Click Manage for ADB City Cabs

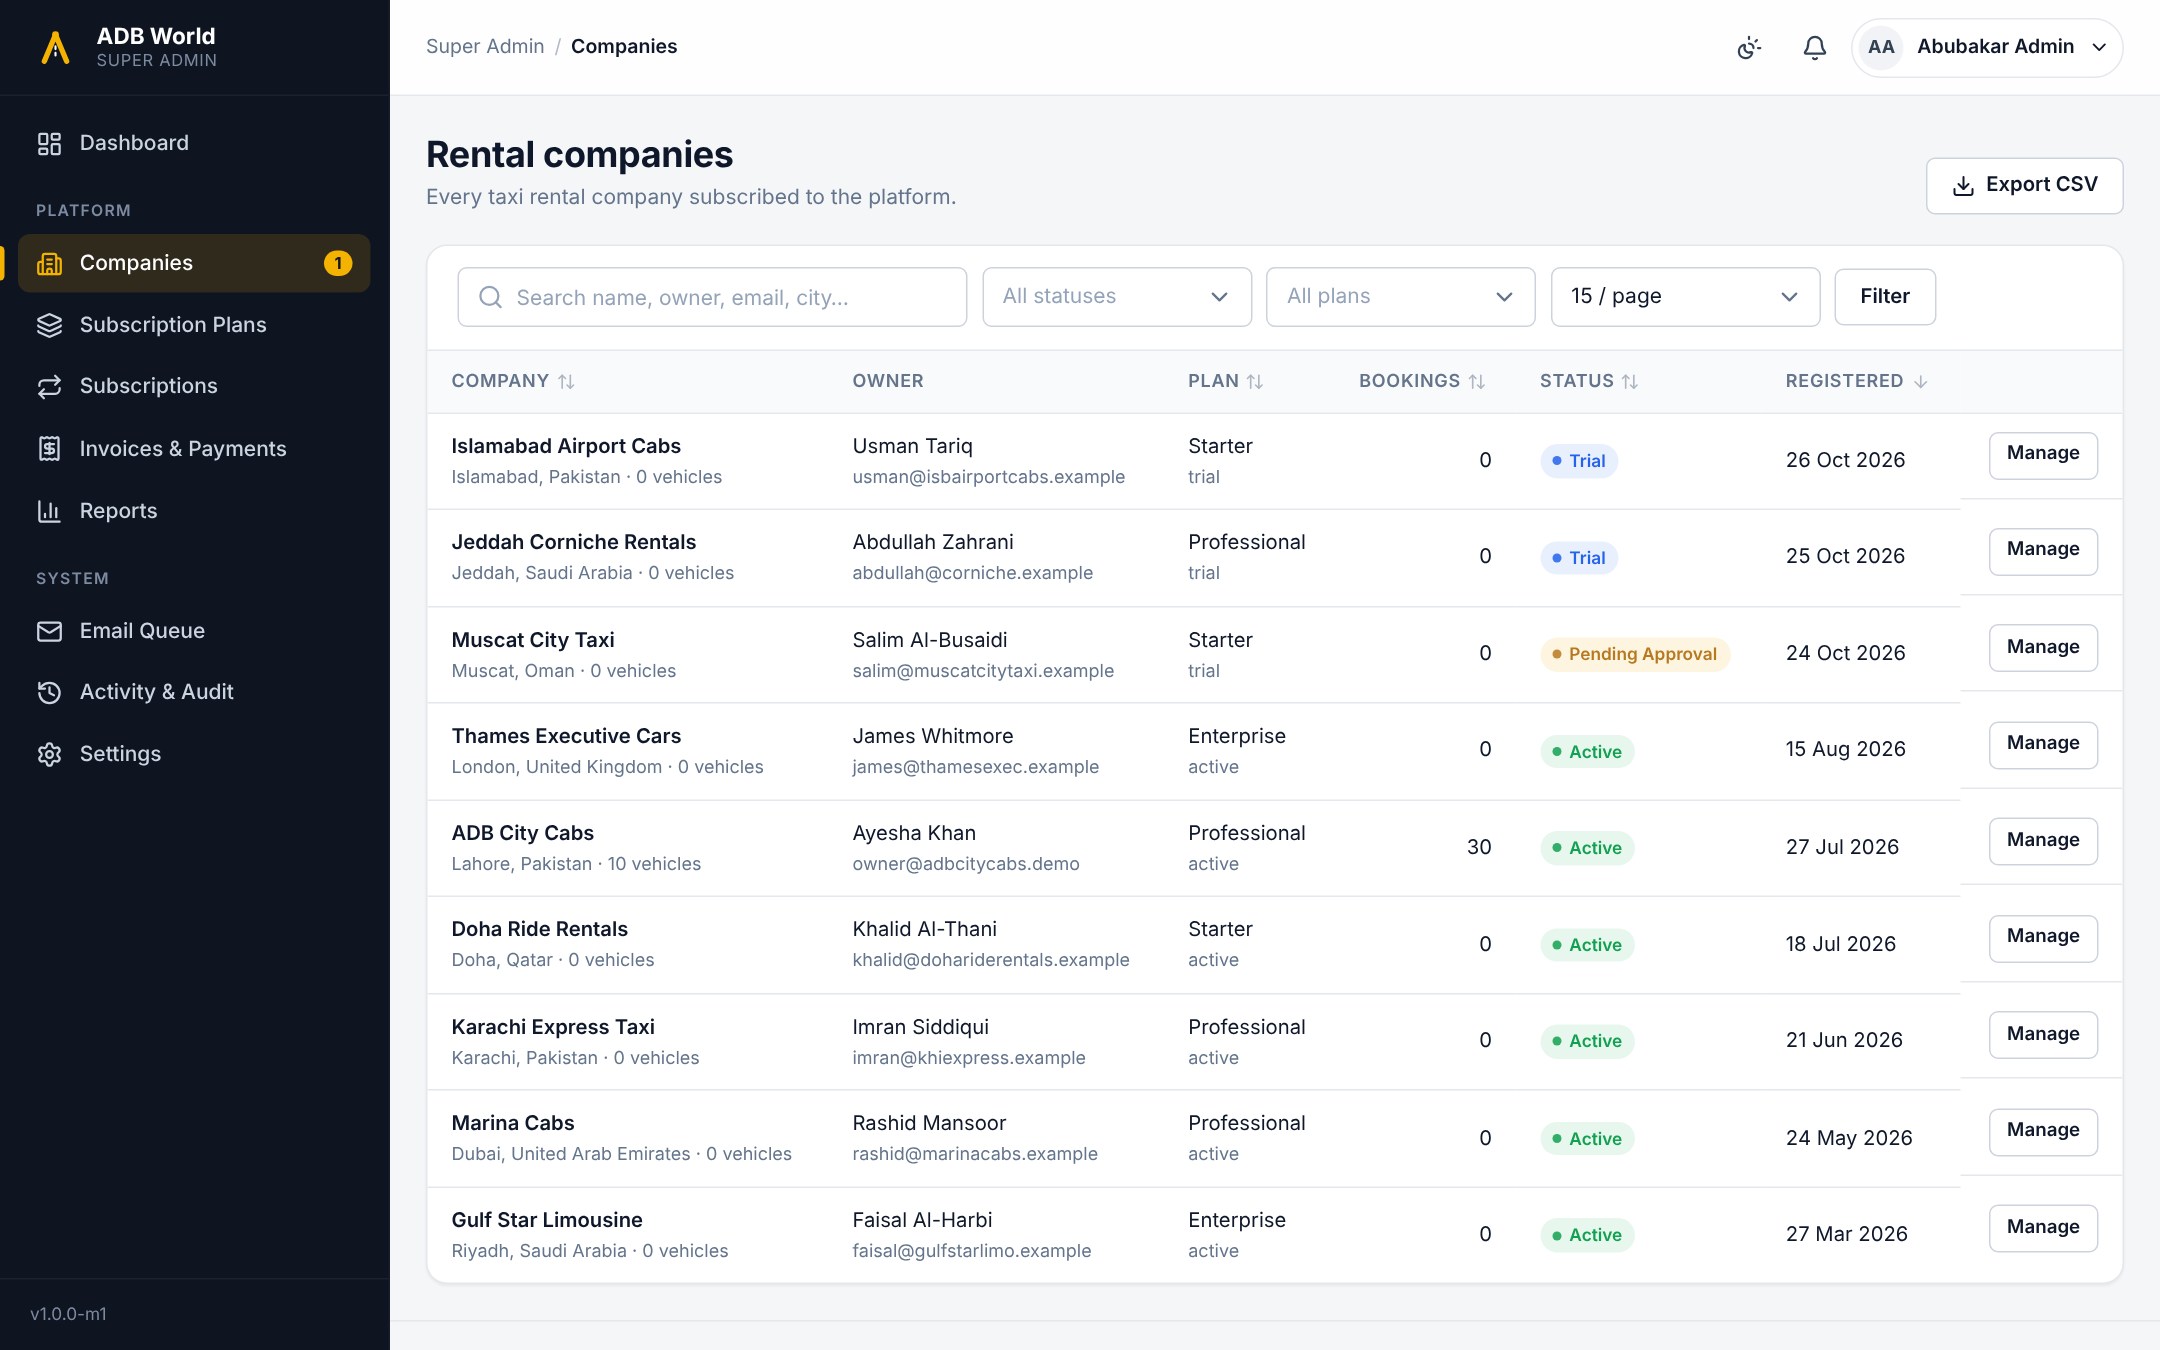[x=2043, y=841]
